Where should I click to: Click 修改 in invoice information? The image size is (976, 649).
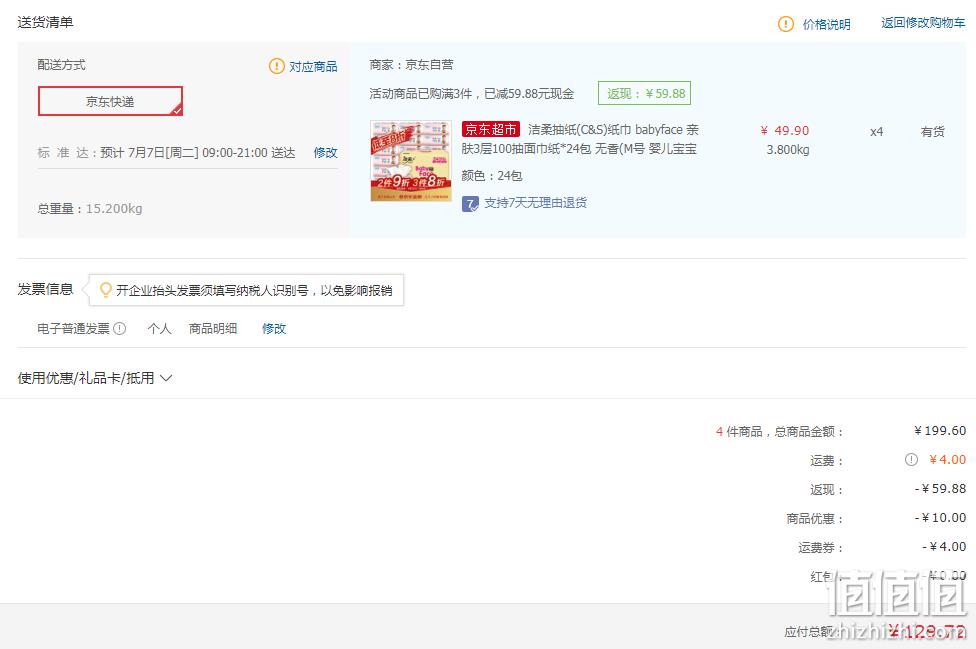[274, 329]
